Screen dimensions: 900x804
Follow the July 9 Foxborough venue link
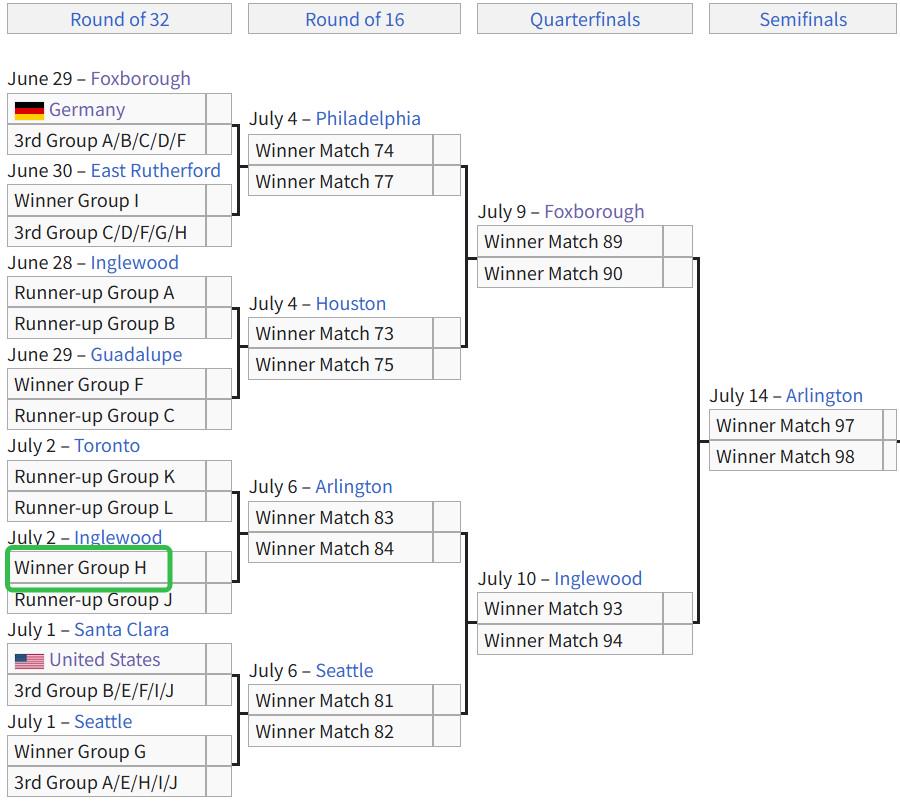pos(594,211)
